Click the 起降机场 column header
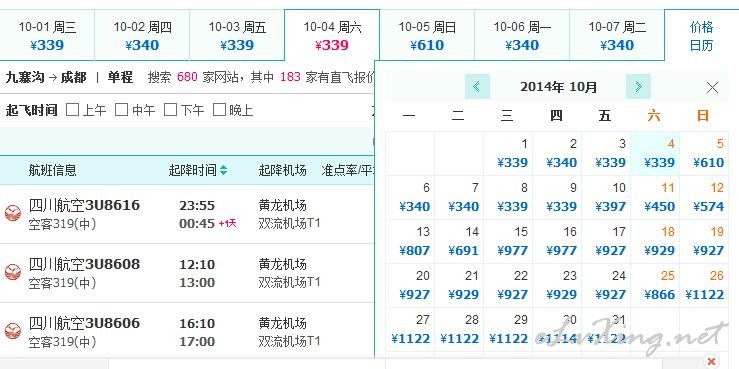Screen dimensions: 739x369 (282, 170)
